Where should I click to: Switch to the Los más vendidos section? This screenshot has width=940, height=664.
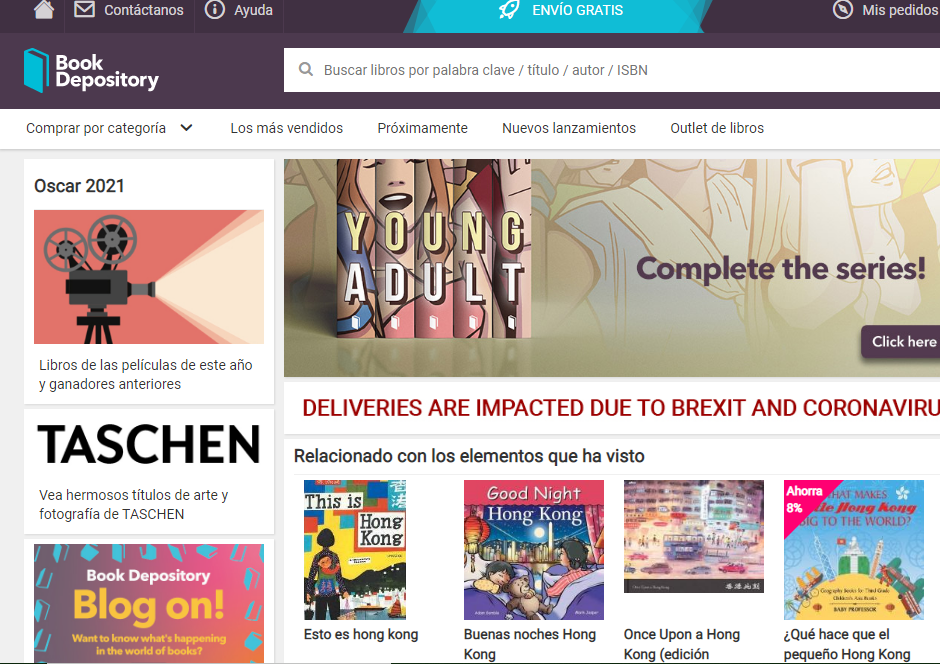pyautogui.click(x=287, y=128)
